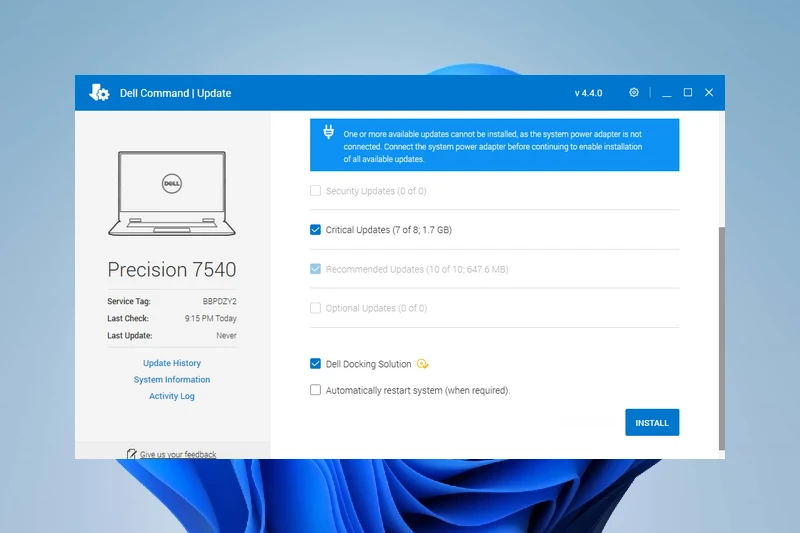Uncheck the Dell Docking Solution checkbox
The width and height of the screenshot is (800, 533).
click(x=316, y=365)
